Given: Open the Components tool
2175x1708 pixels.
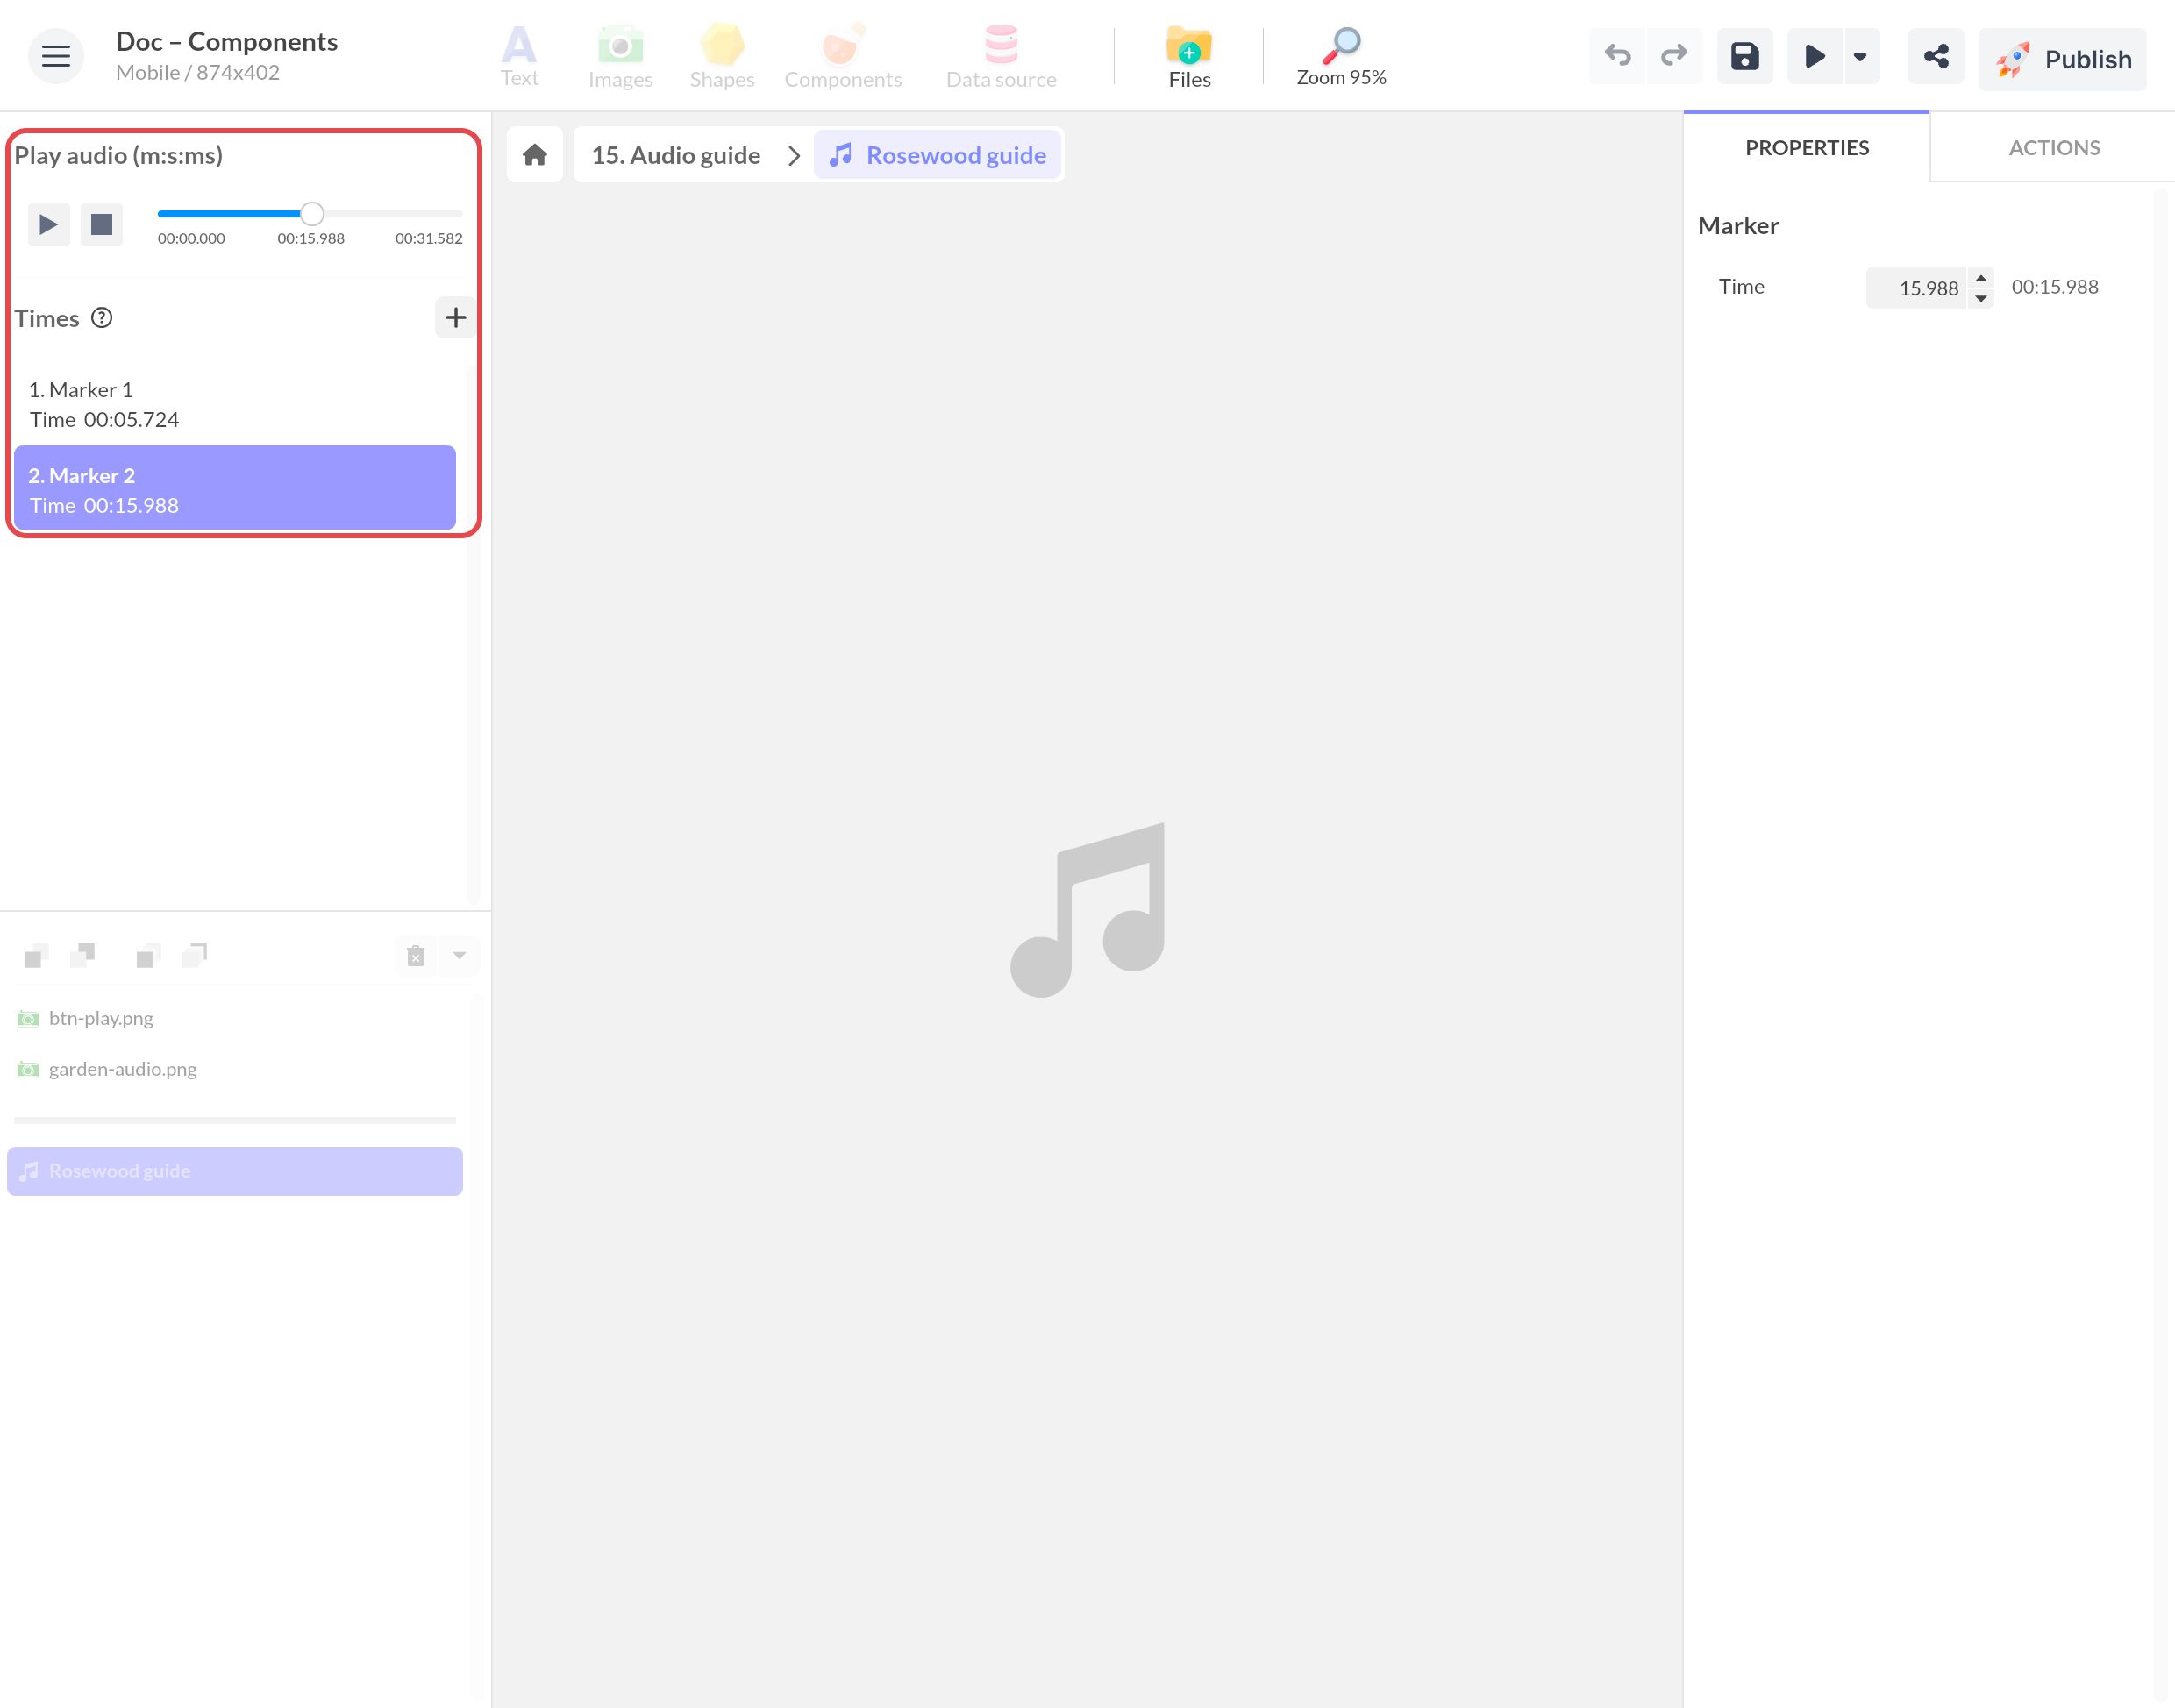Looking at the screenshot, I should point(842,57).
